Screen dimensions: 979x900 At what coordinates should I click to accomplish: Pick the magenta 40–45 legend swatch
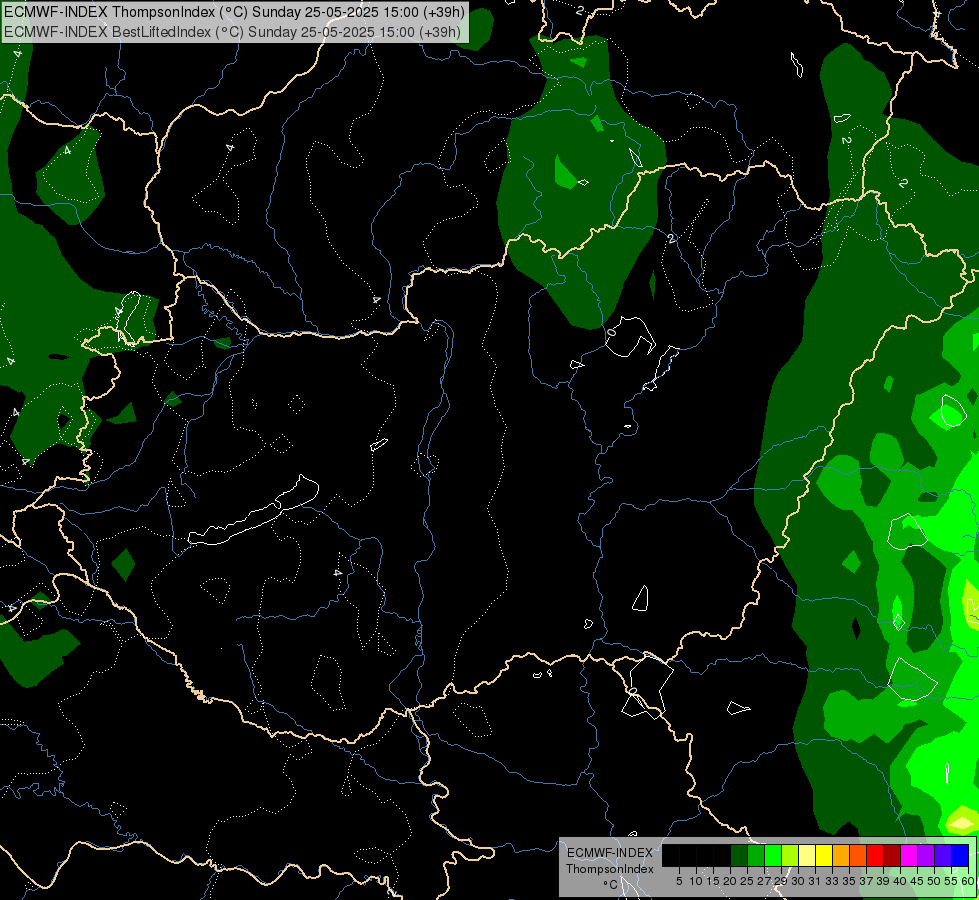(909, 855)
